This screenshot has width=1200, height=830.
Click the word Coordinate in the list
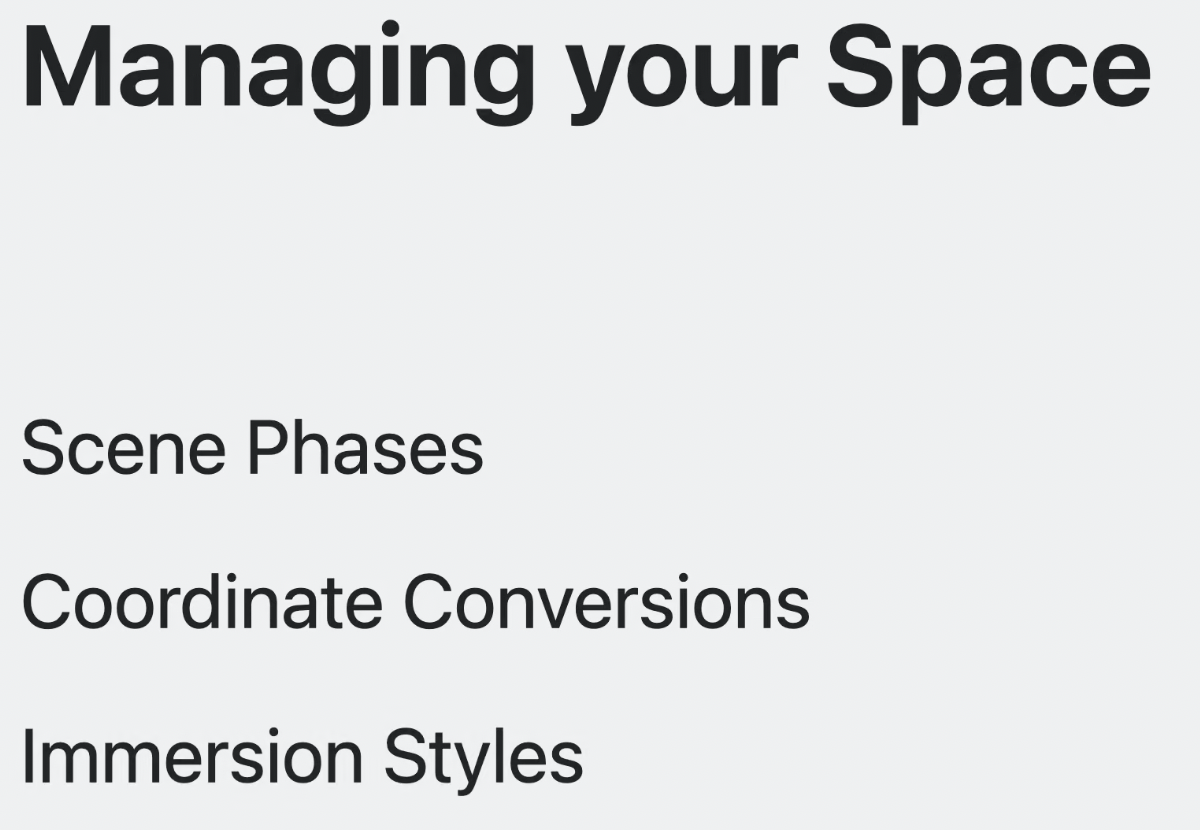click(x=202, y=602)
